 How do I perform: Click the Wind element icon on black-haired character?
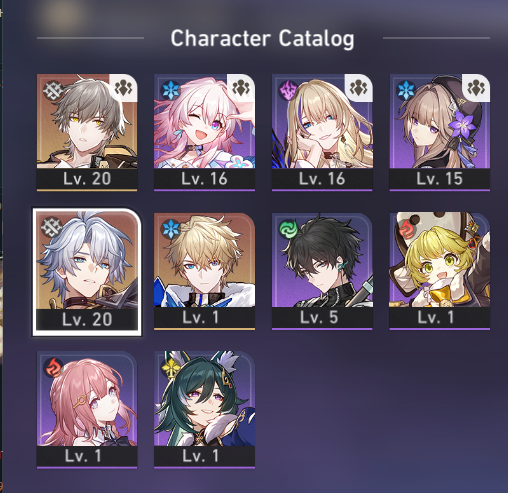pos(288,229)
